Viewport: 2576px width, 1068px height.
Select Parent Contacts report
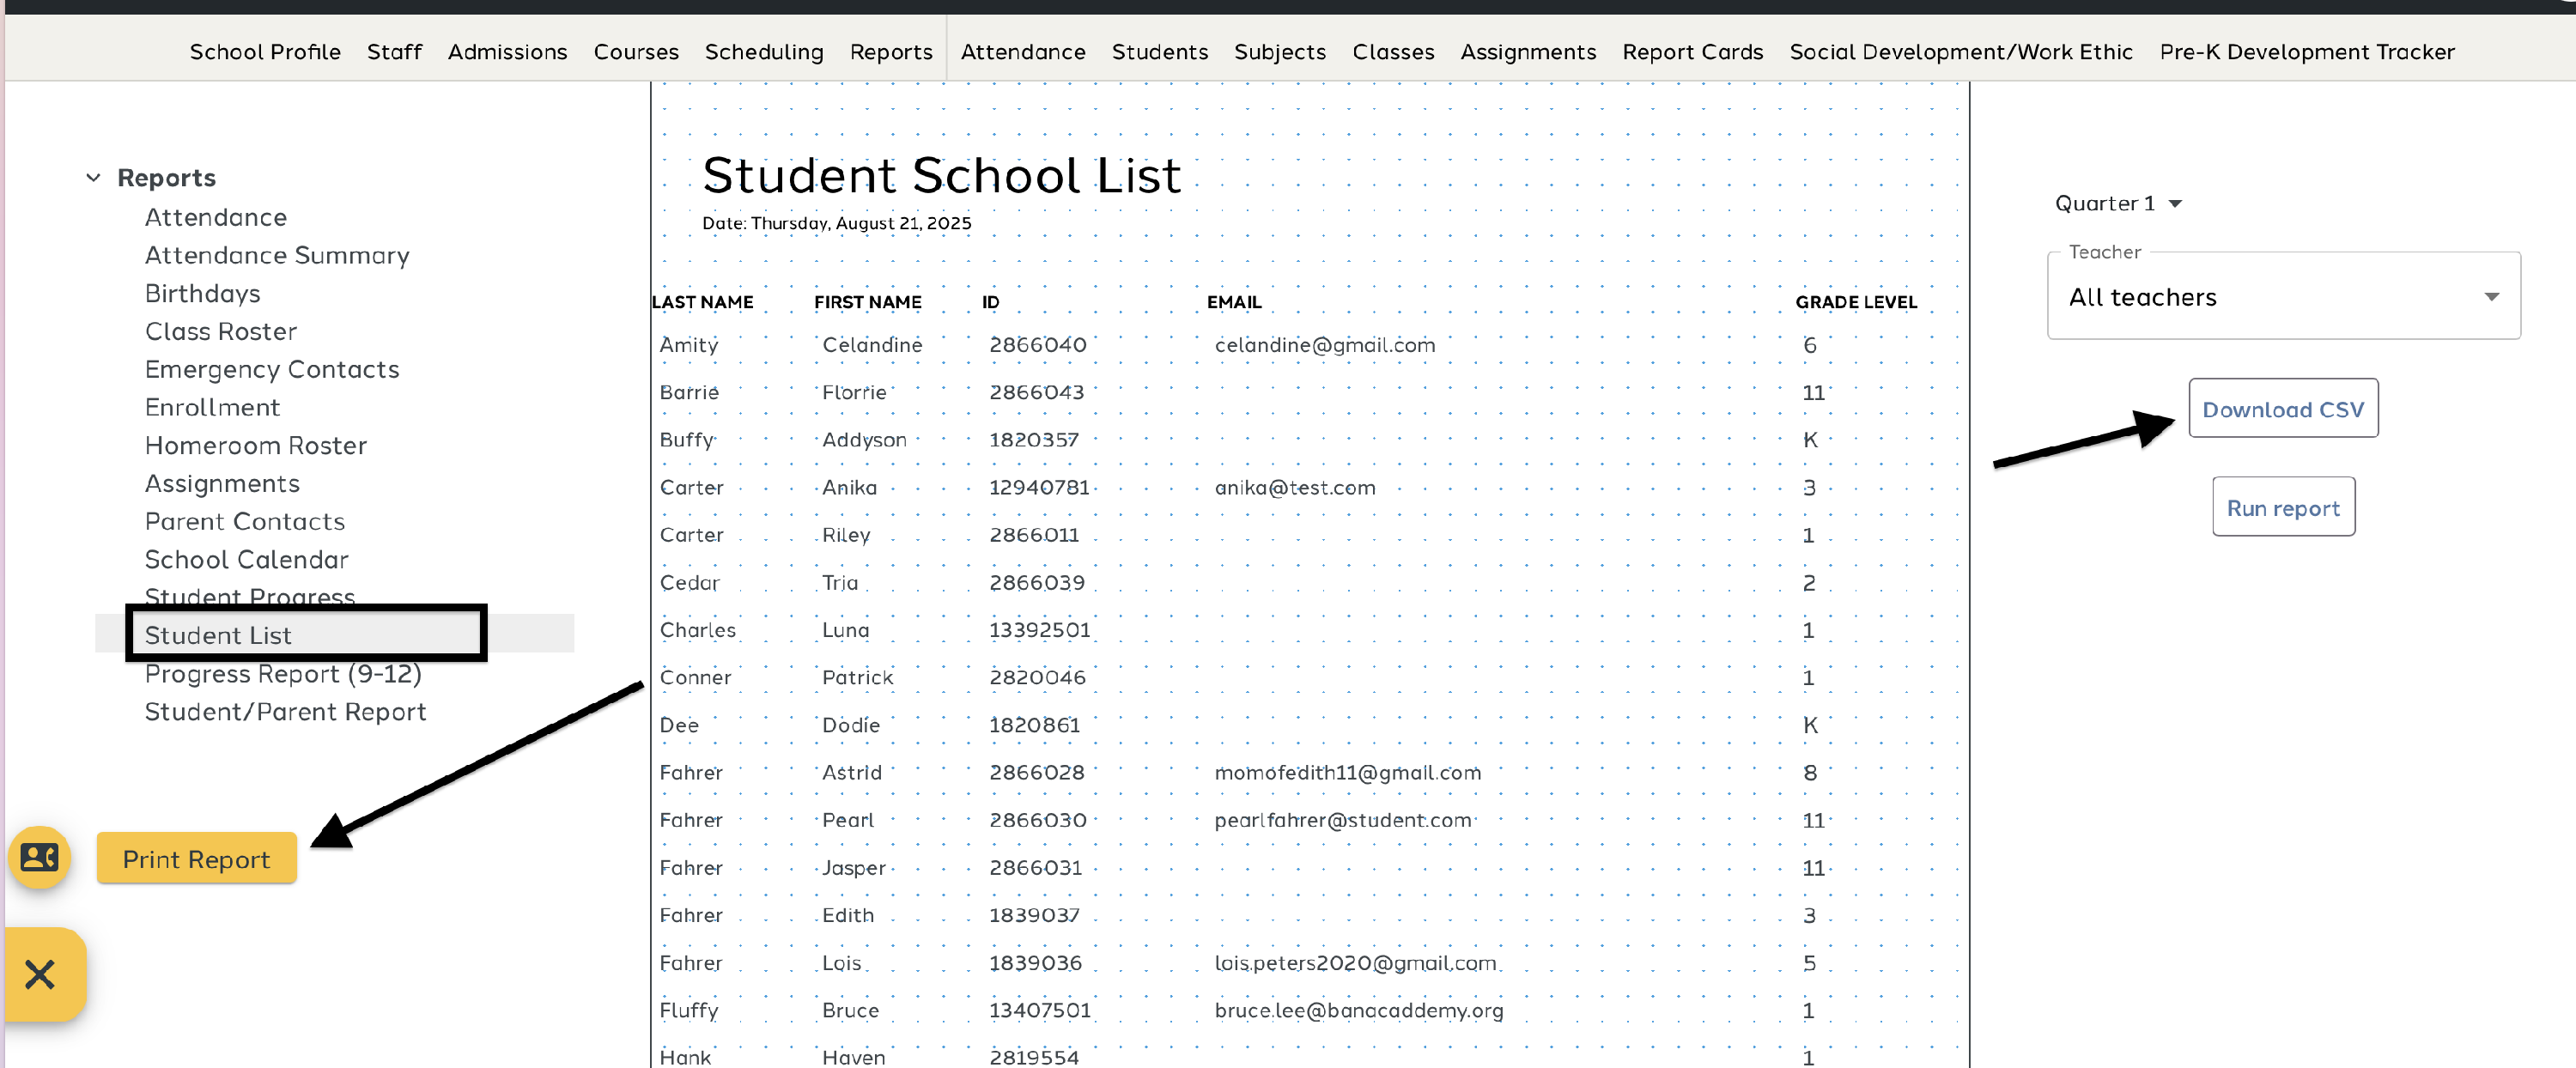245,521
